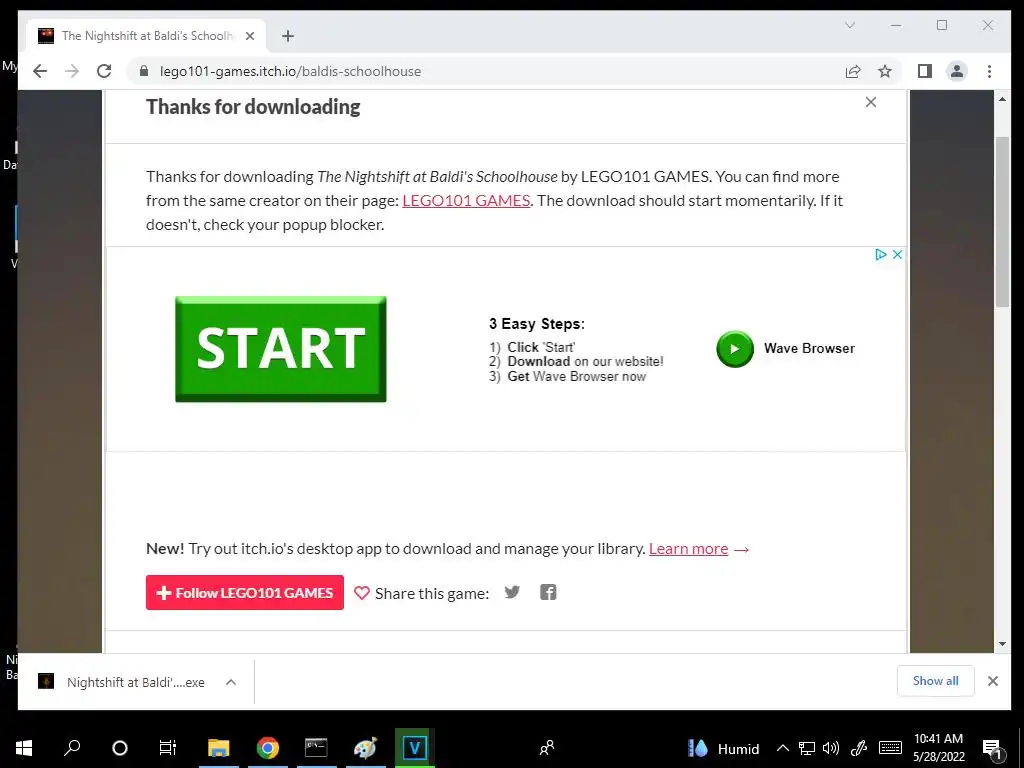Close the advertisement with the X
Viewport: 1024px width, 768px height.
897,255
